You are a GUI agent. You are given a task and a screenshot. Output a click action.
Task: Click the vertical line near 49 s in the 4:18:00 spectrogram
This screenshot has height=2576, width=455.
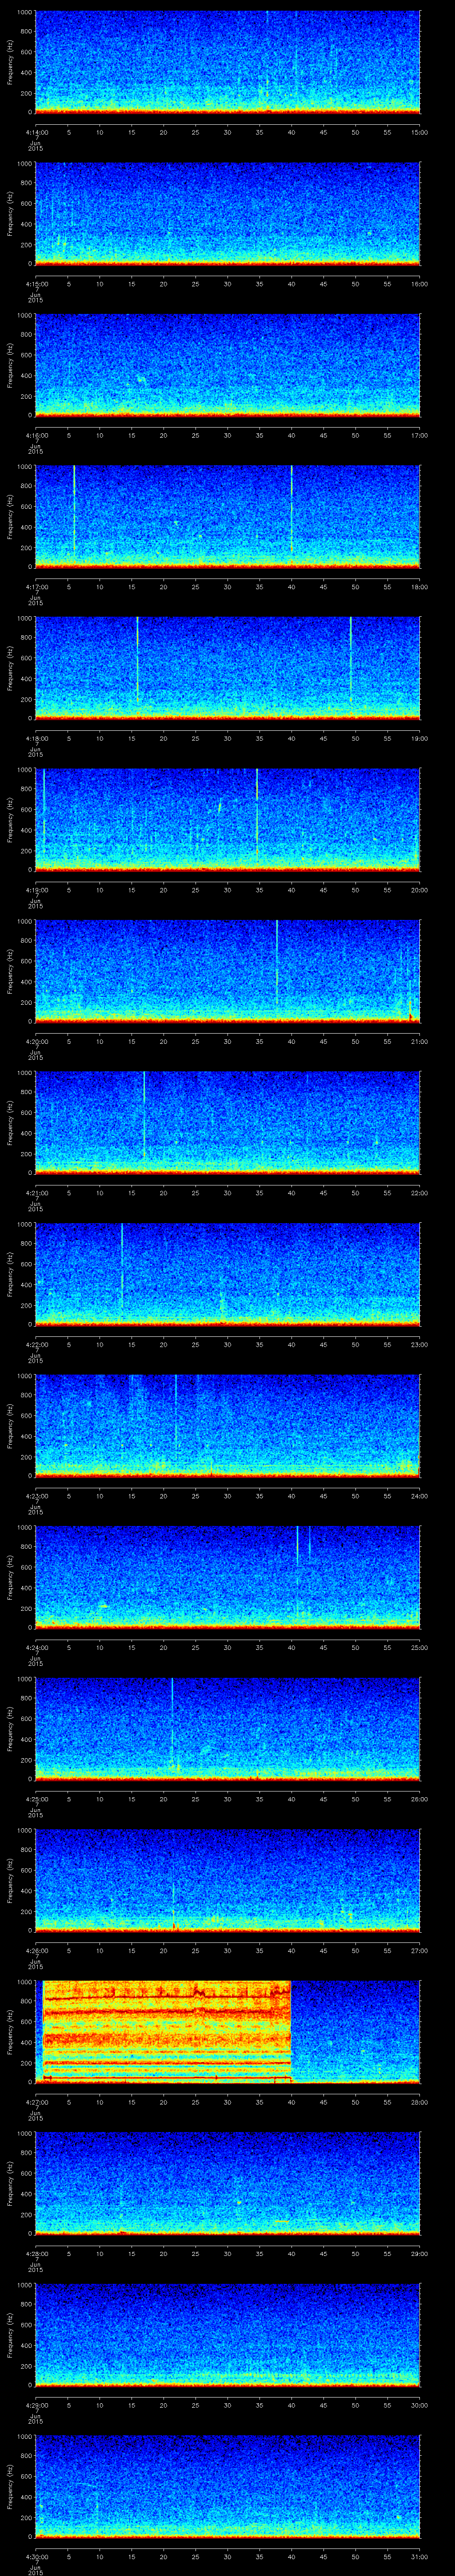(x=351, y=660)
